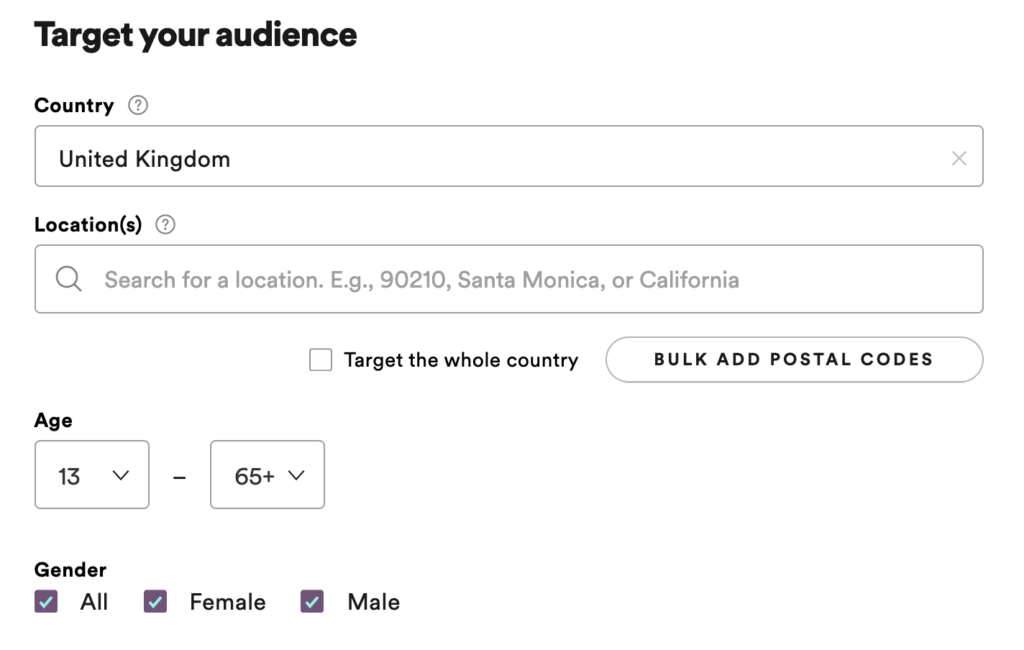Open the maximum age dropdown
The width and height of the screenshot is (1024, 650).
(267, 475)
